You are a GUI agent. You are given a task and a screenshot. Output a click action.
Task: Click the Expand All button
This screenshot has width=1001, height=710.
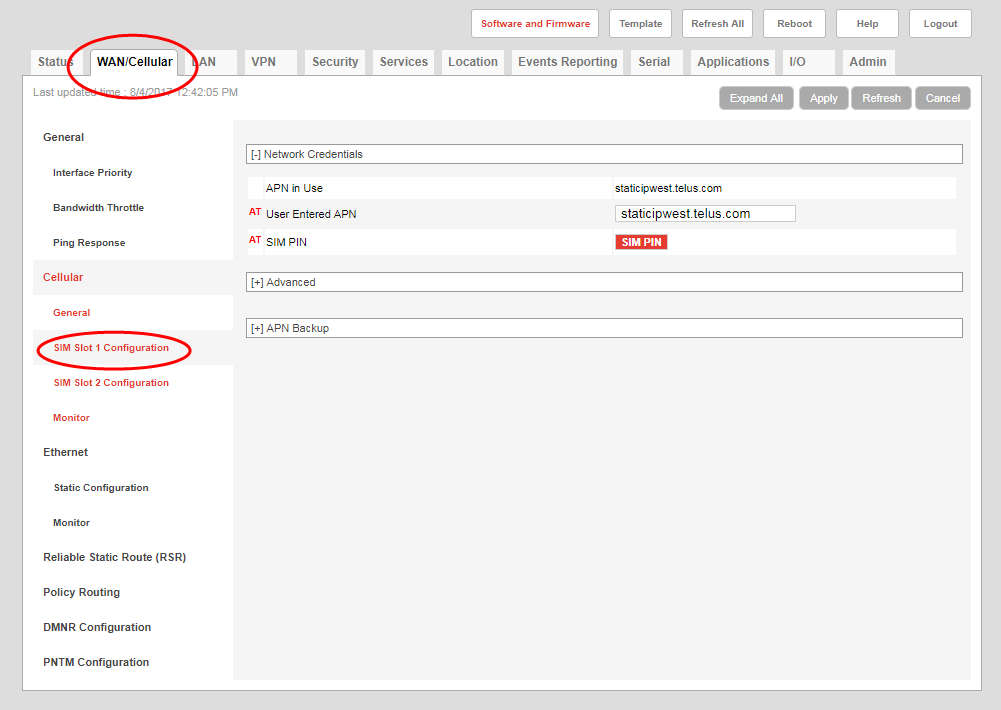point(756,98)
